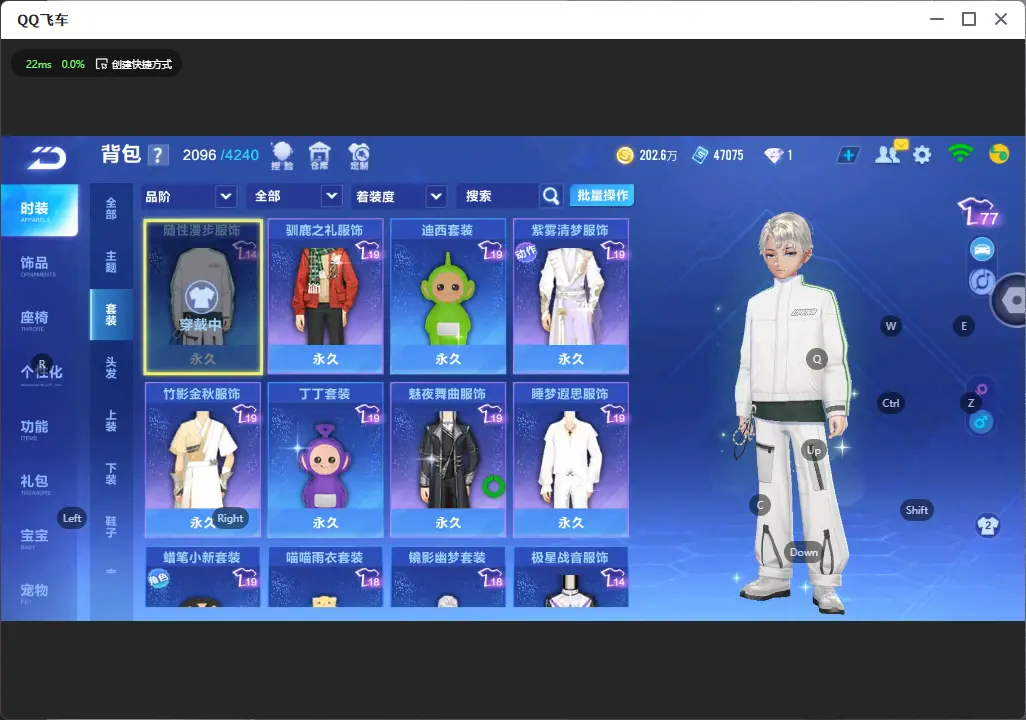Switch to the 饰品 ornaments tab

point(38,265)
